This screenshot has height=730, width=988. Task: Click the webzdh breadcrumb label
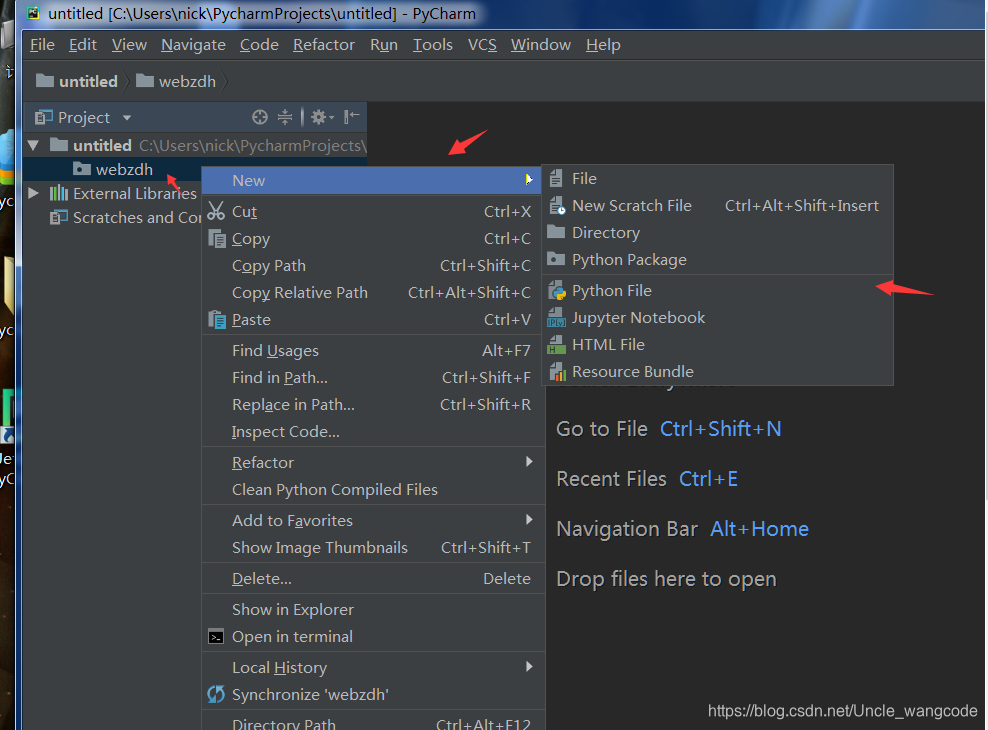tap(187, 81)
